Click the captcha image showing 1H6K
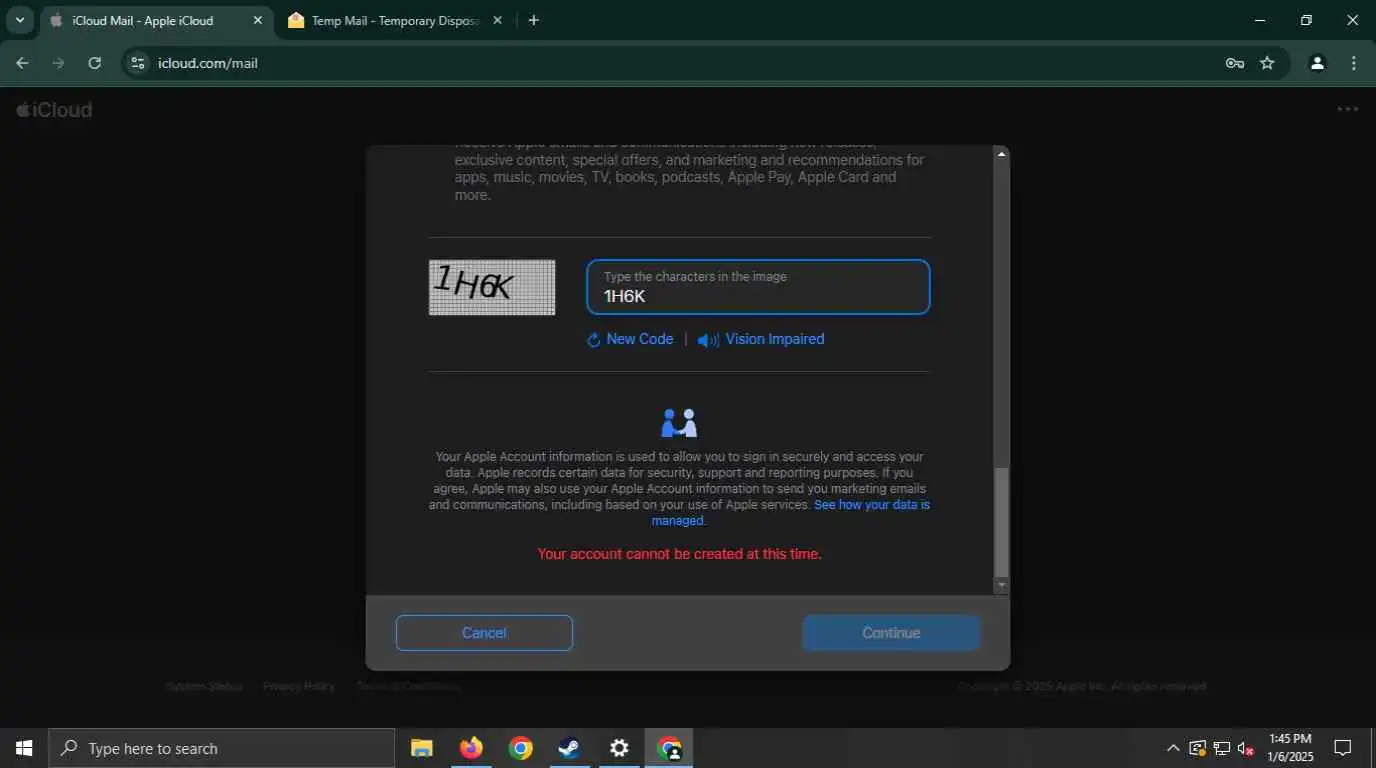The height and width of the screenshot is (768, 1376). 492,288
